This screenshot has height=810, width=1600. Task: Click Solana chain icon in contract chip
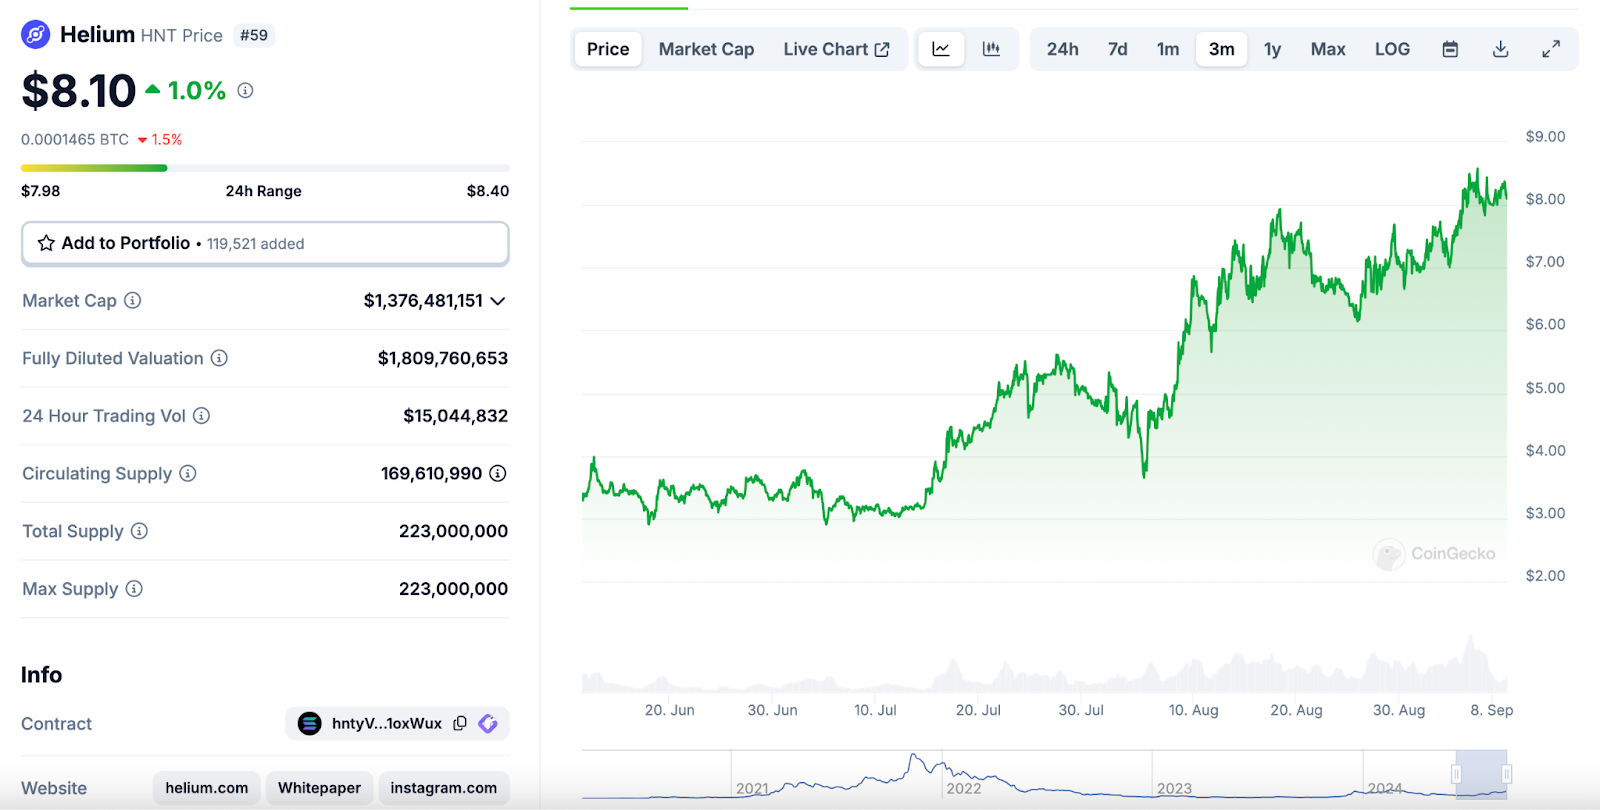click(x=310, y=723)
